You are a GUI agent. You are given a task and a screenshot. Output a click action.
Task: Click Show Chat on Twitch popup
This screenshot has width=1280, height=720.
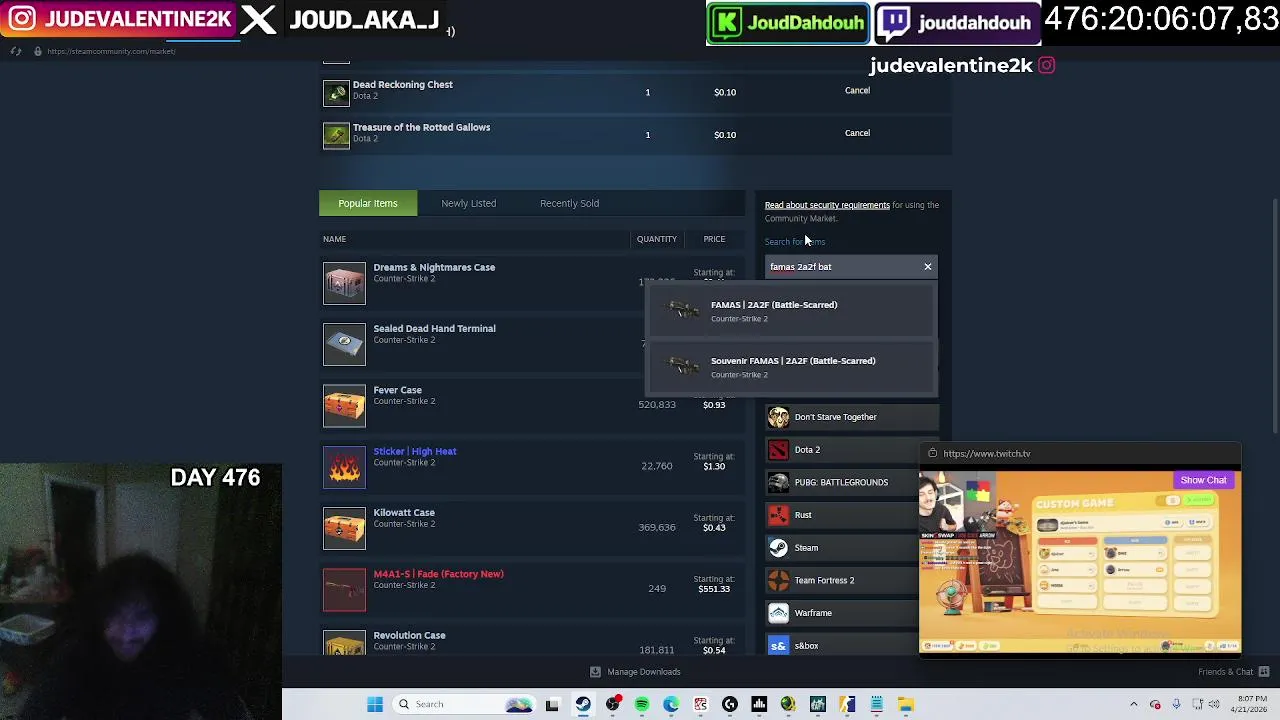[1203, 480]
